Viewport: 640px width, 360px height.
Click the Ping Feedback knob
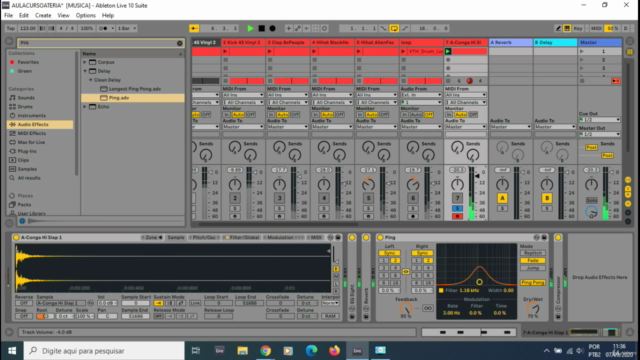[x=406, y=309]
